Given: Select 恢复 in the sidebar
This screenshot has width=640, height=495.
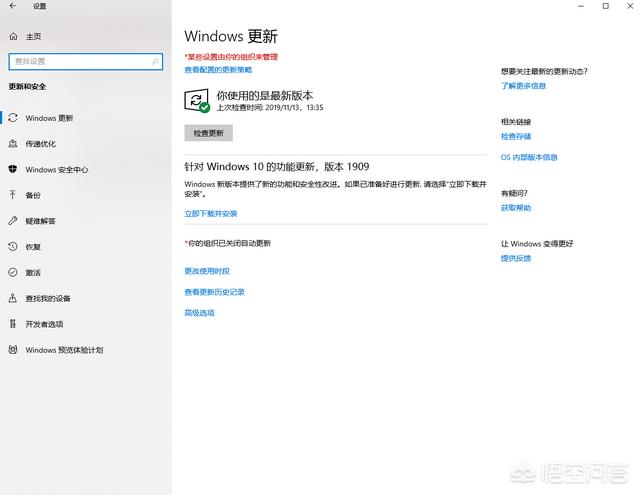Looking at the screenshot, I should [x=86, y=246].
